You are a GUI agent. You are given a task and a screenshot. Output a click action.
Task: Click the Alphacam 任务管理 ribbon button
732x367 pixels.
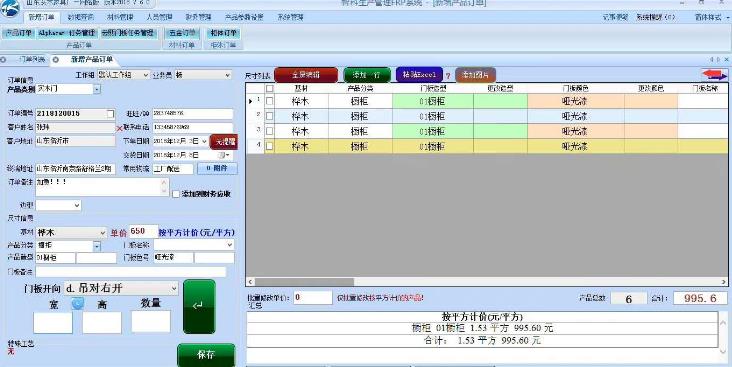coord(67,33)
